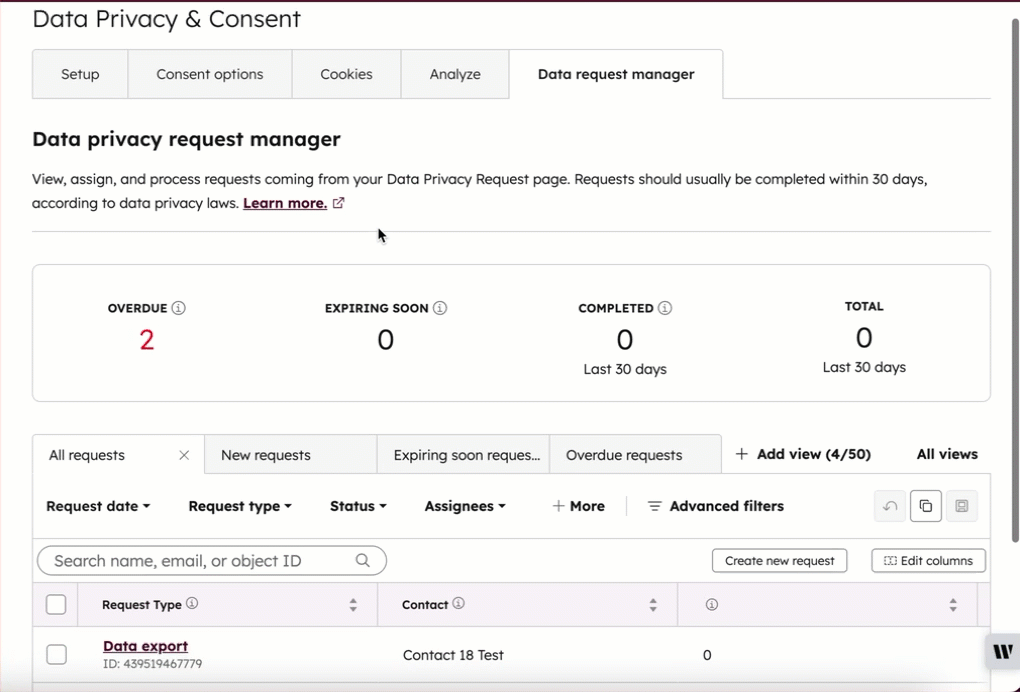
Task: Click the red overdue count of 2
Action: point(146,340)
